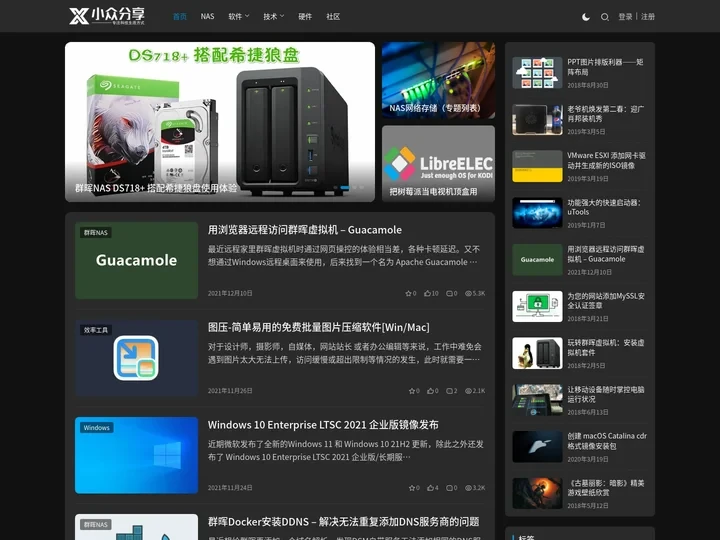720x540 pixels.
Task: Click the date 2021年11月26日 under 图压 article
Action: coord(230,391)
